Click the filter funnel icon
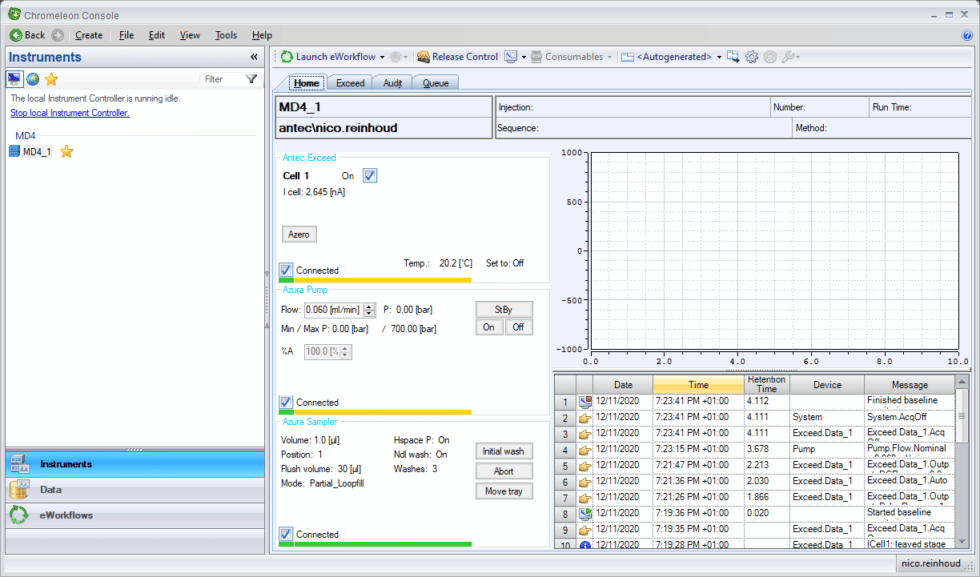 tap(250, 79)
